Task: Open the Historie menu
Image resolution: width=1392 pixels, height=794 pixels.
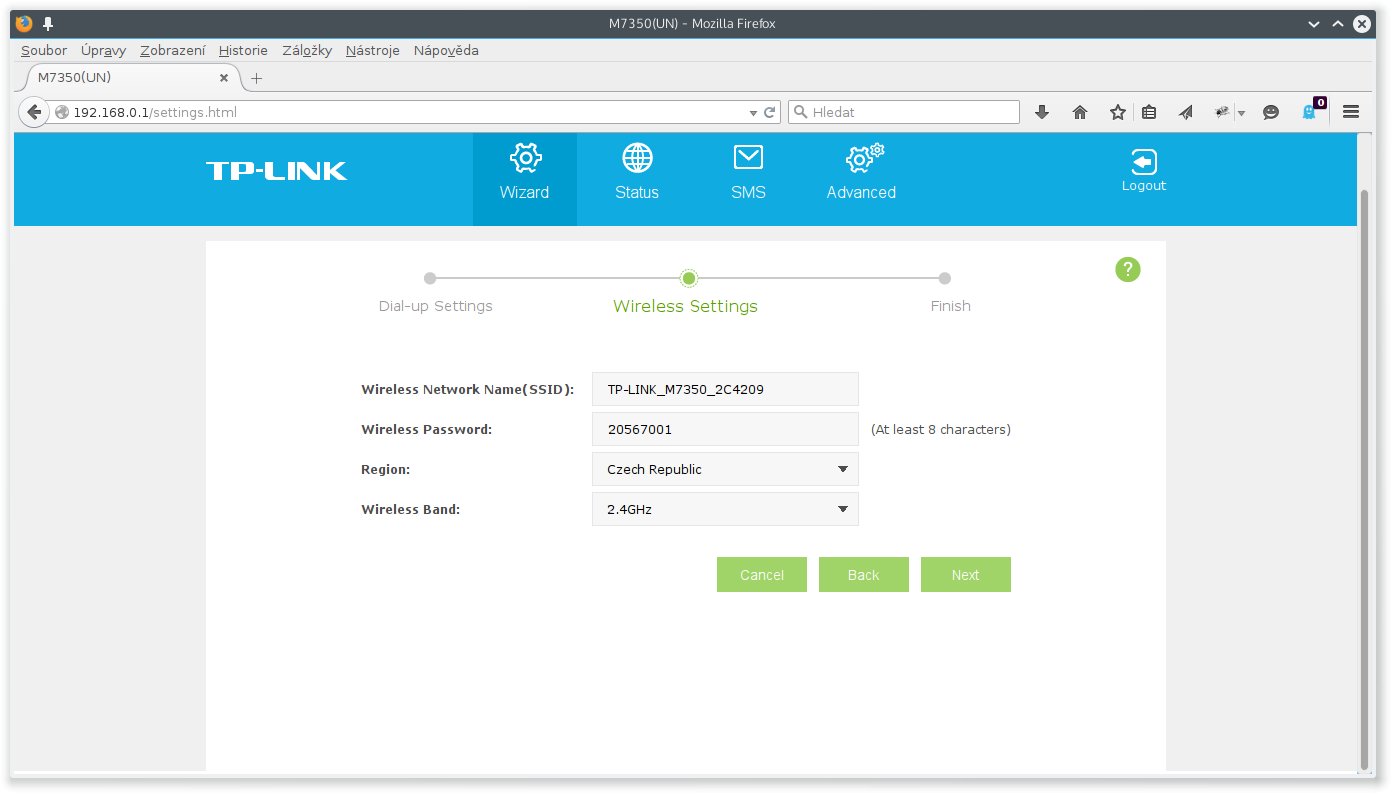Action: point(243,50)
